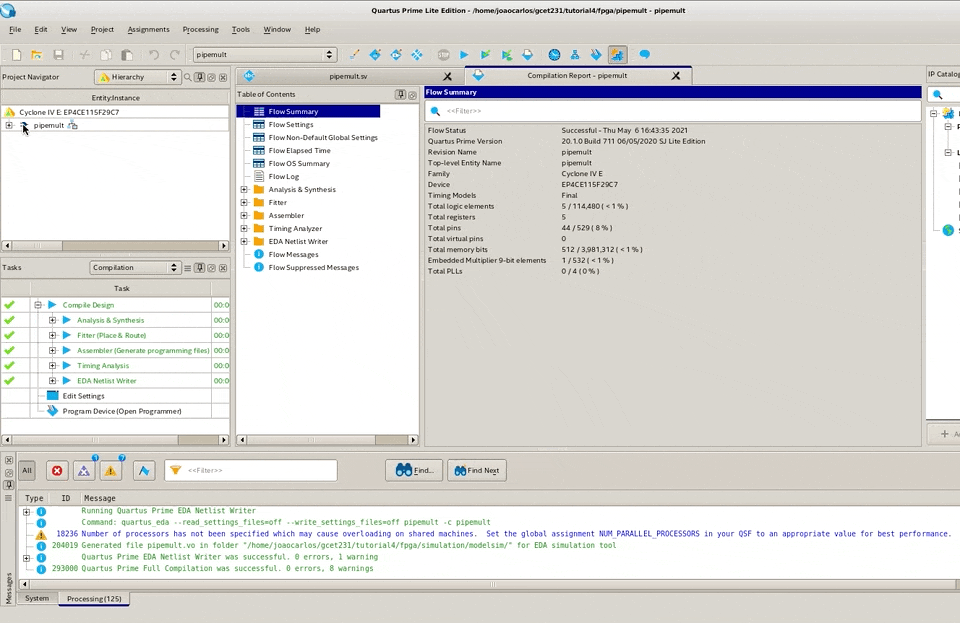The width and height of the screenshot is (960, 623).
Task: Click Open File folder icon in toolbar
Action: coord(37,55)
